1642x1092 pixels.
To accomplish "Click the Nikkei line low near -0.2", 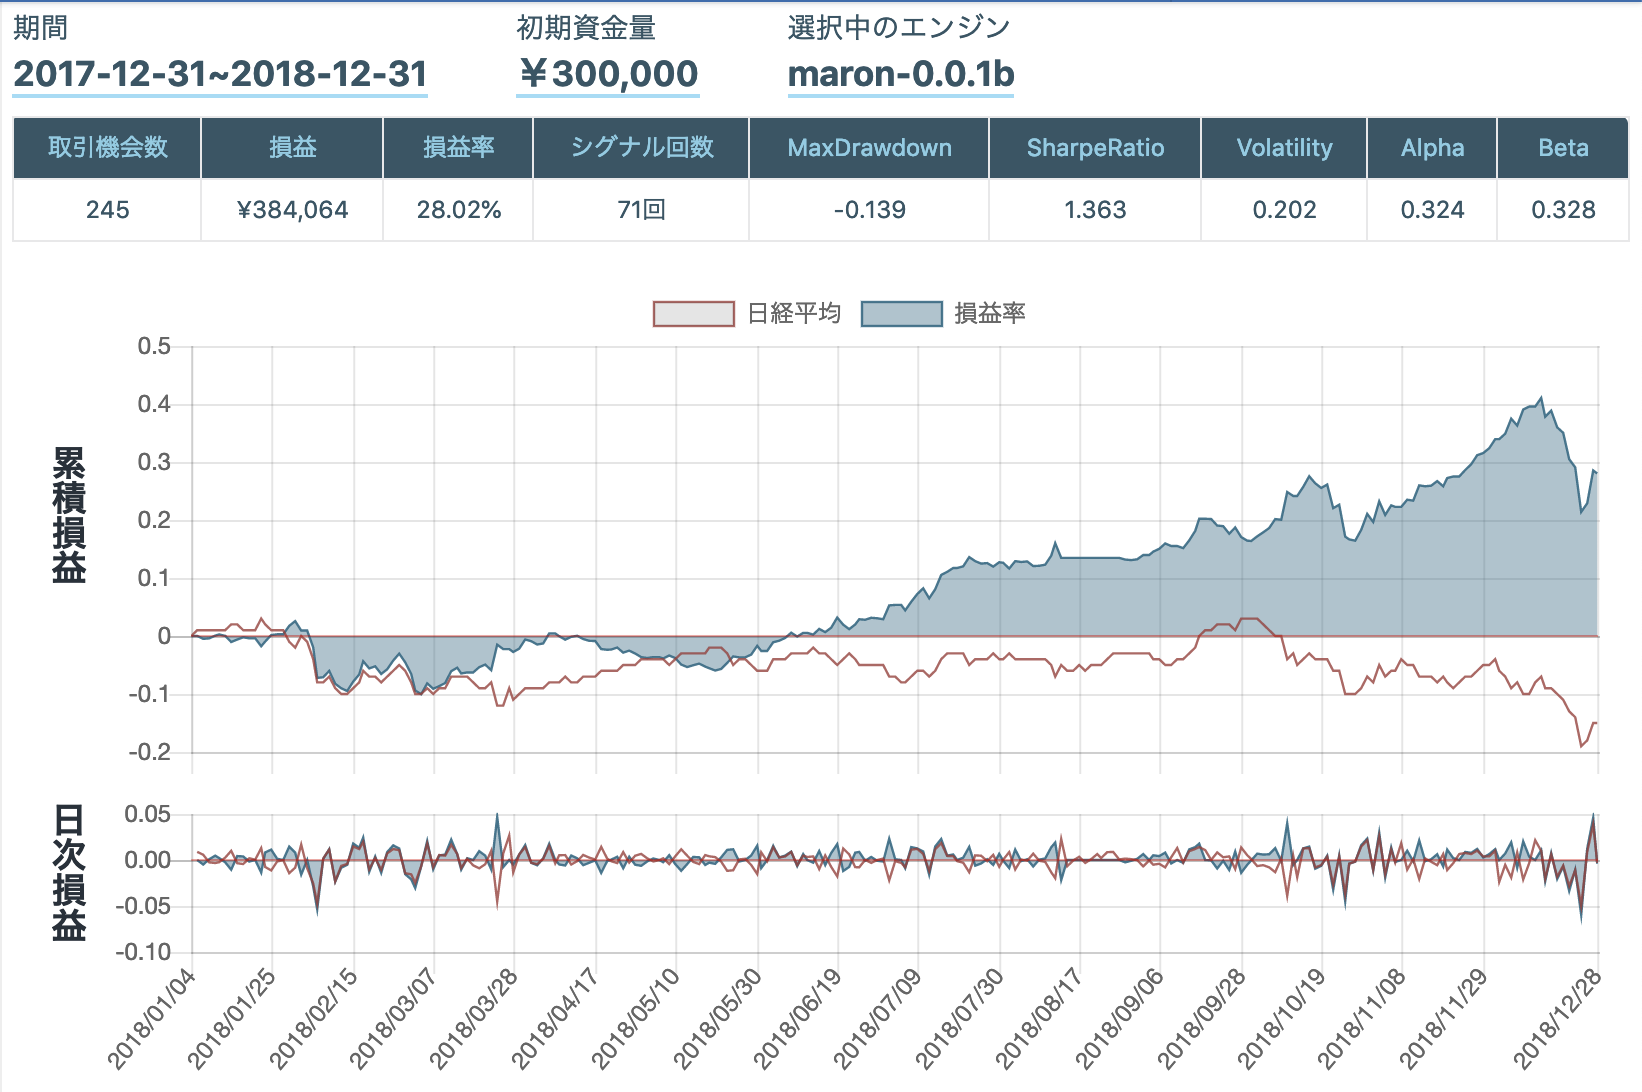I will [x=1581, y=746].
